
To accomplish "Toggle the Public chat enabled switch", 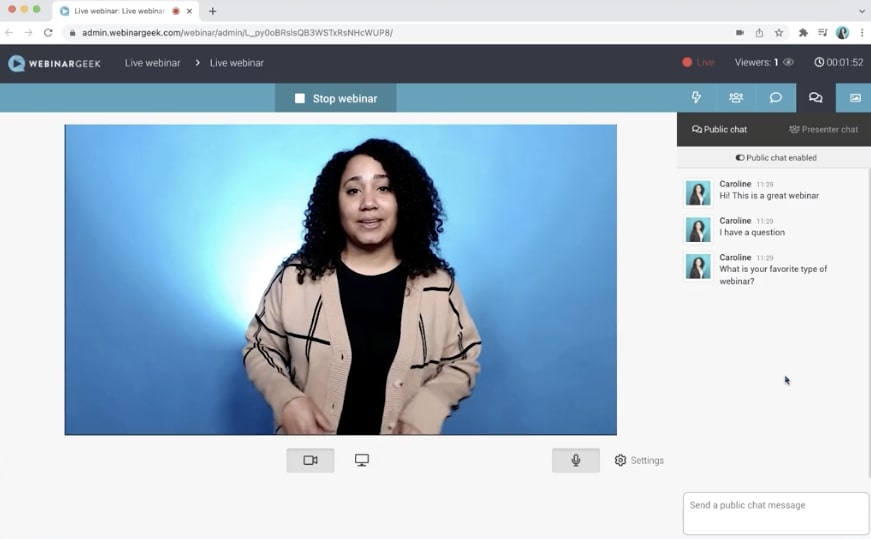I will (741, 158).
